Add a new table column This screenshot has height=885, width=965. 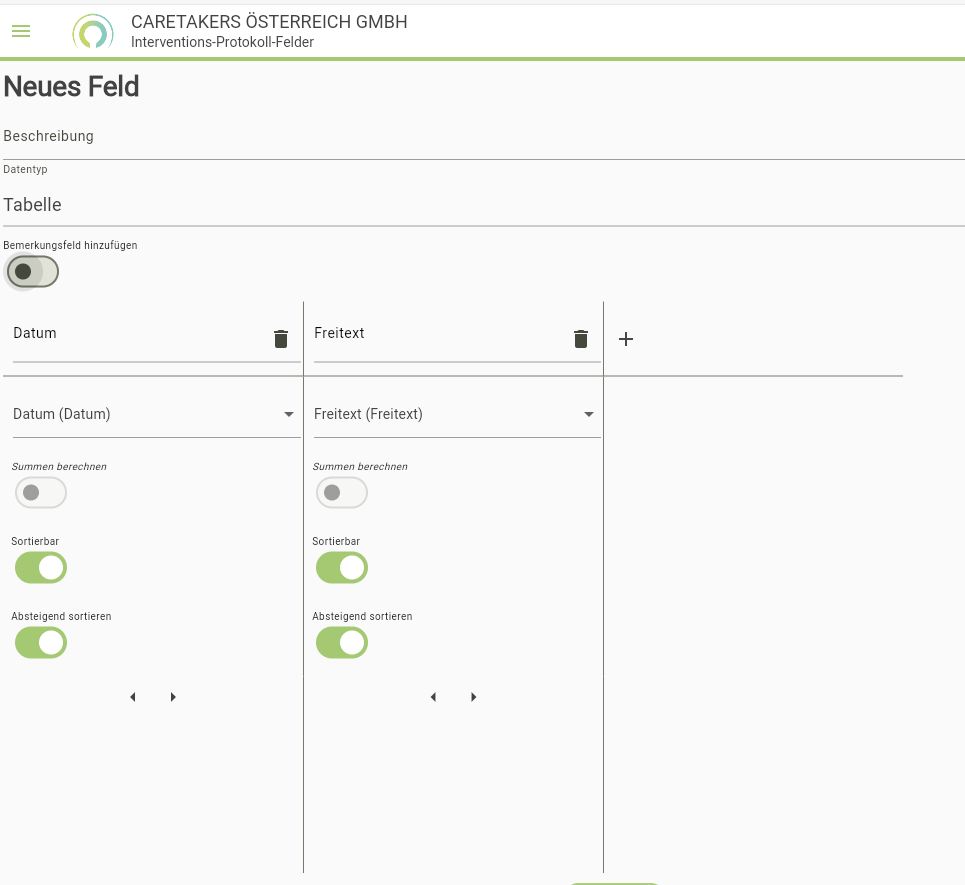coord(626,339)
